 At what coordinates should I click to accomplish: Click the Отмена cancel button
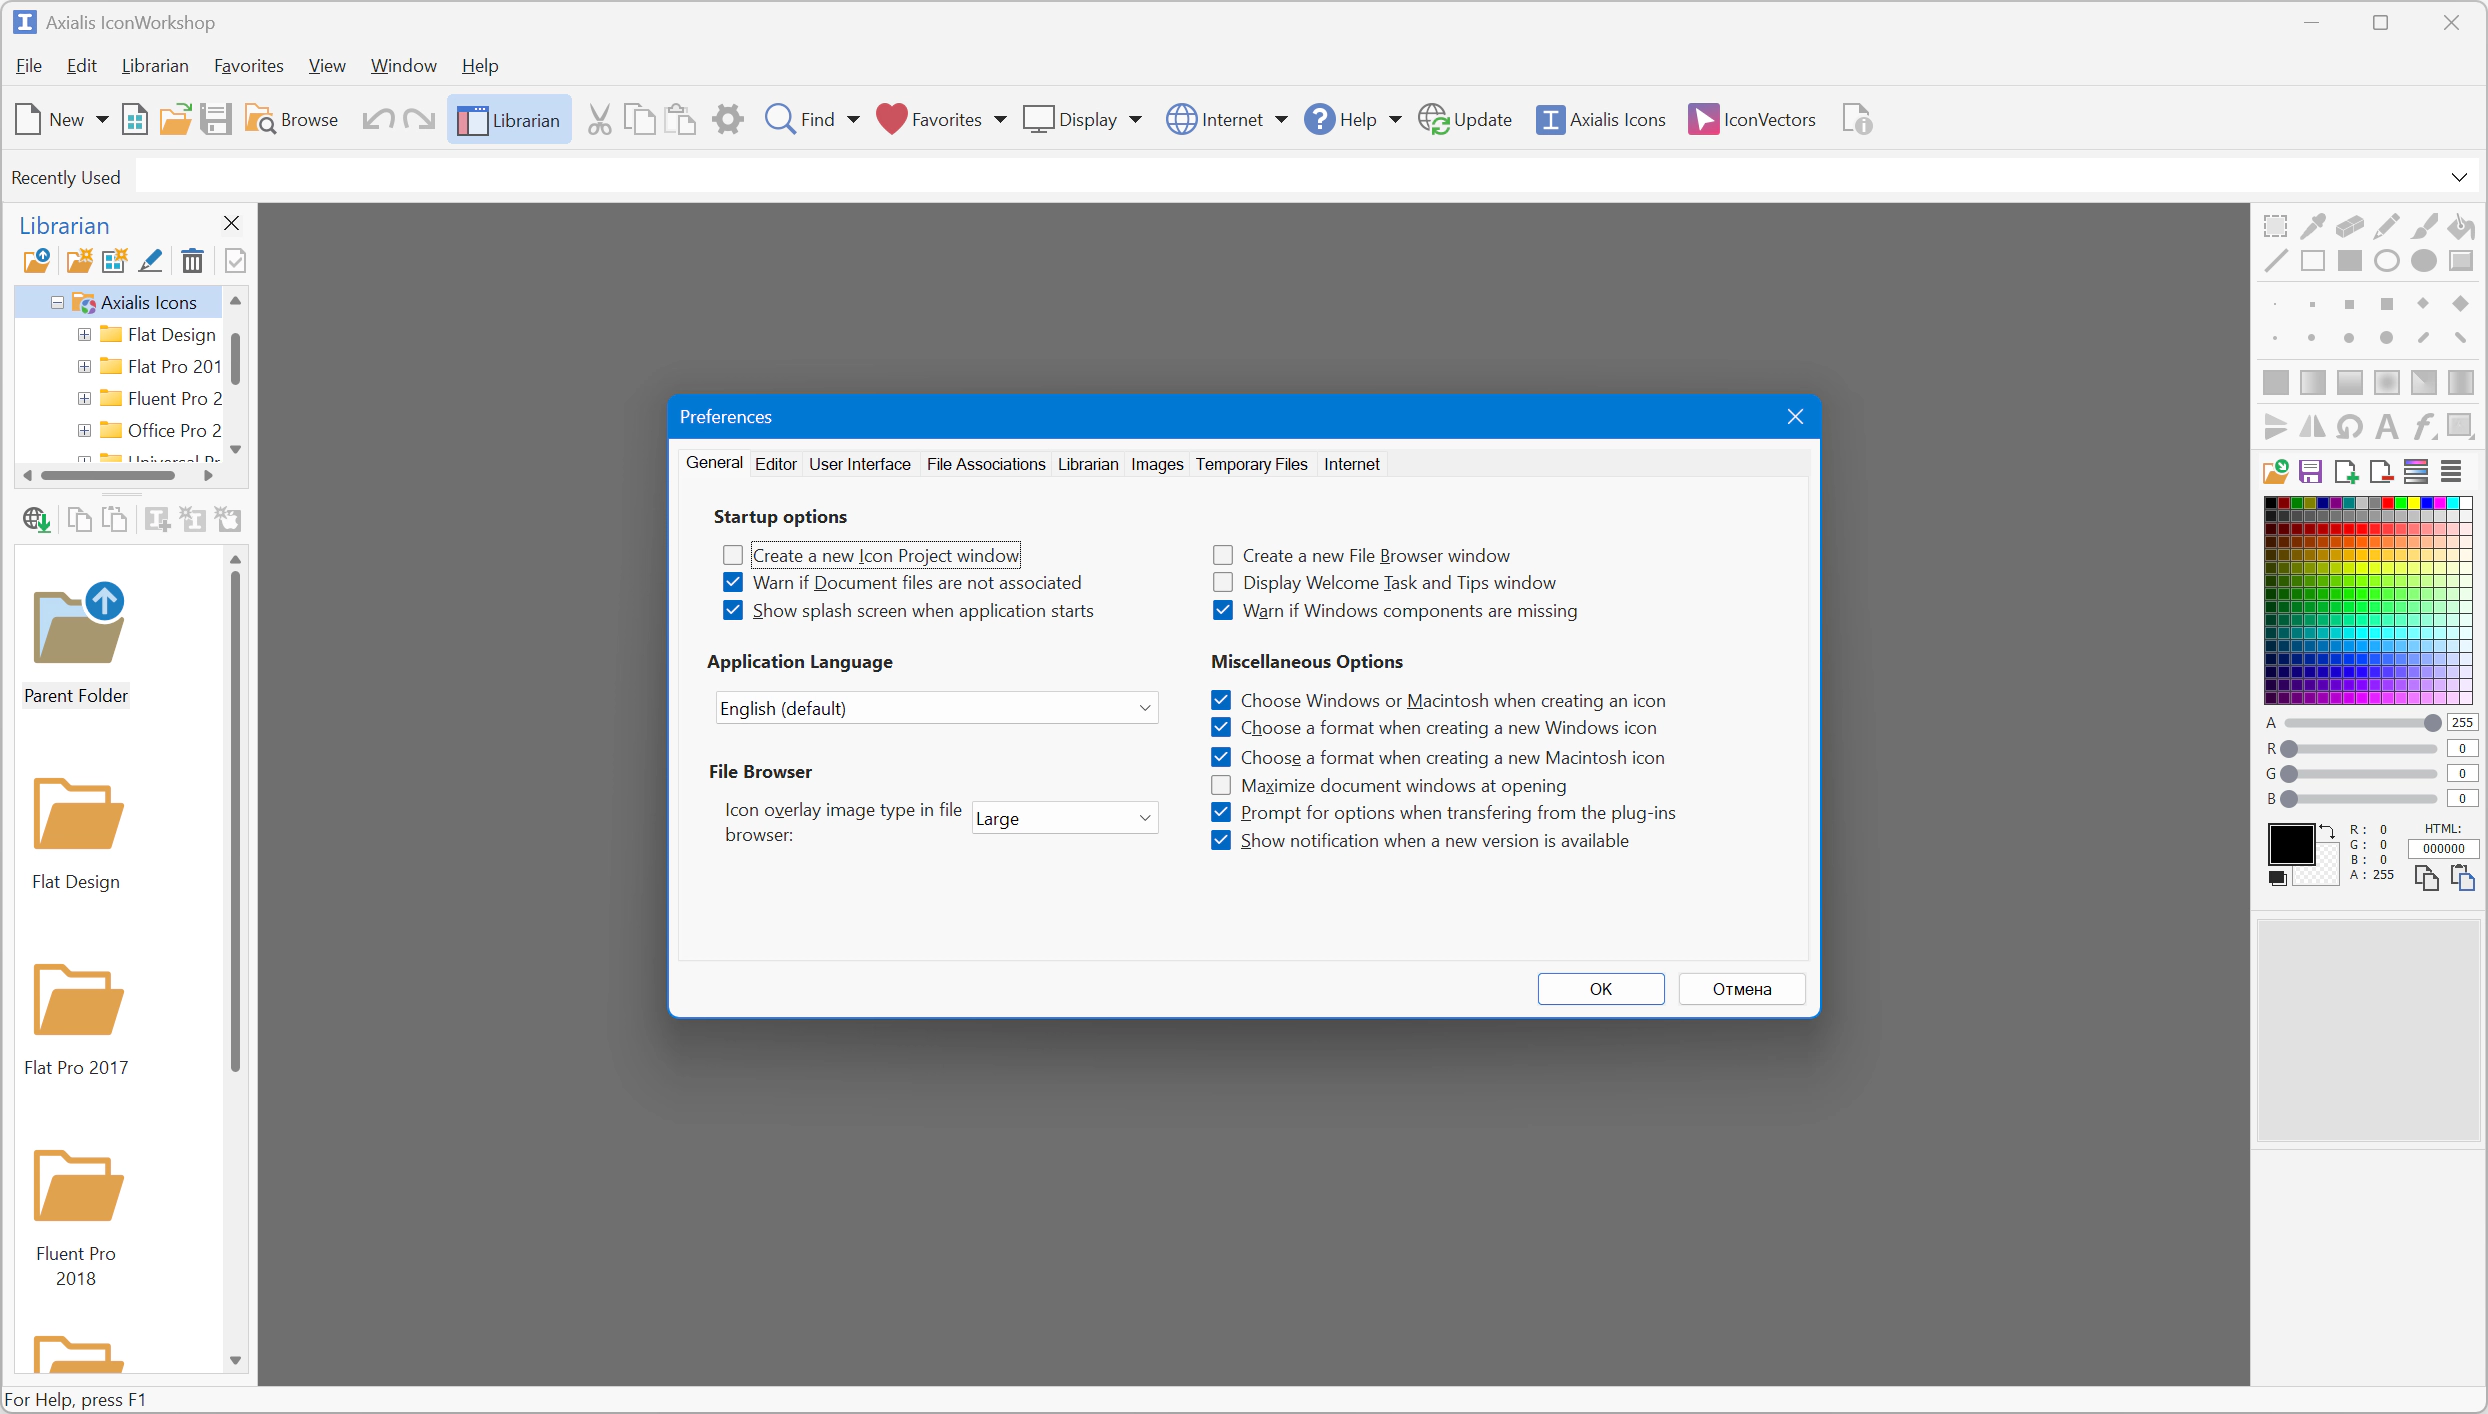(1741, 989)
